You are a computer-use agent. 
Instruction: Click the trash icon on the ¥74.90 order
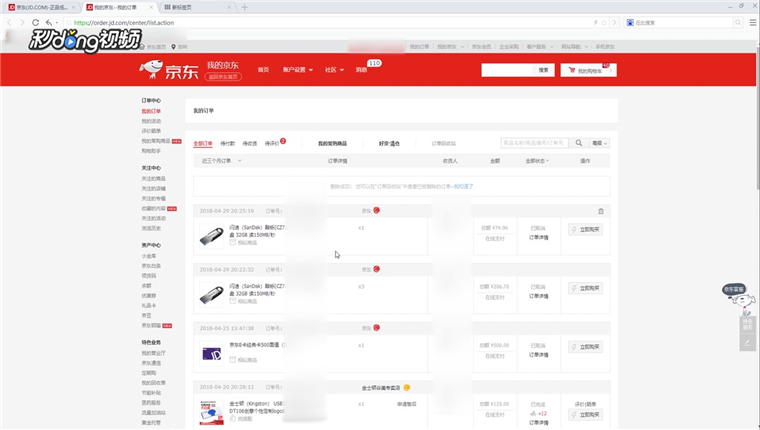tap(601, 211)
